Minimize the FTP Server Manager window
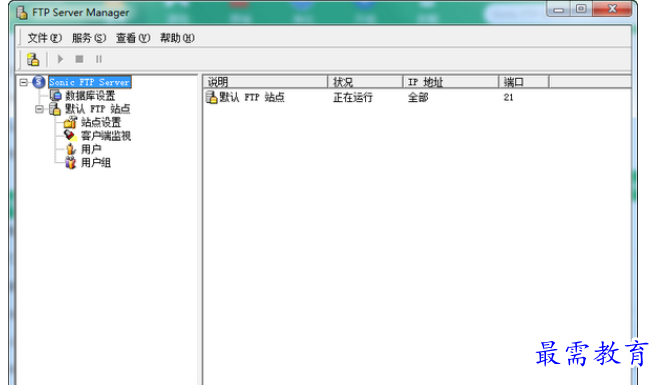 (559, 9)
